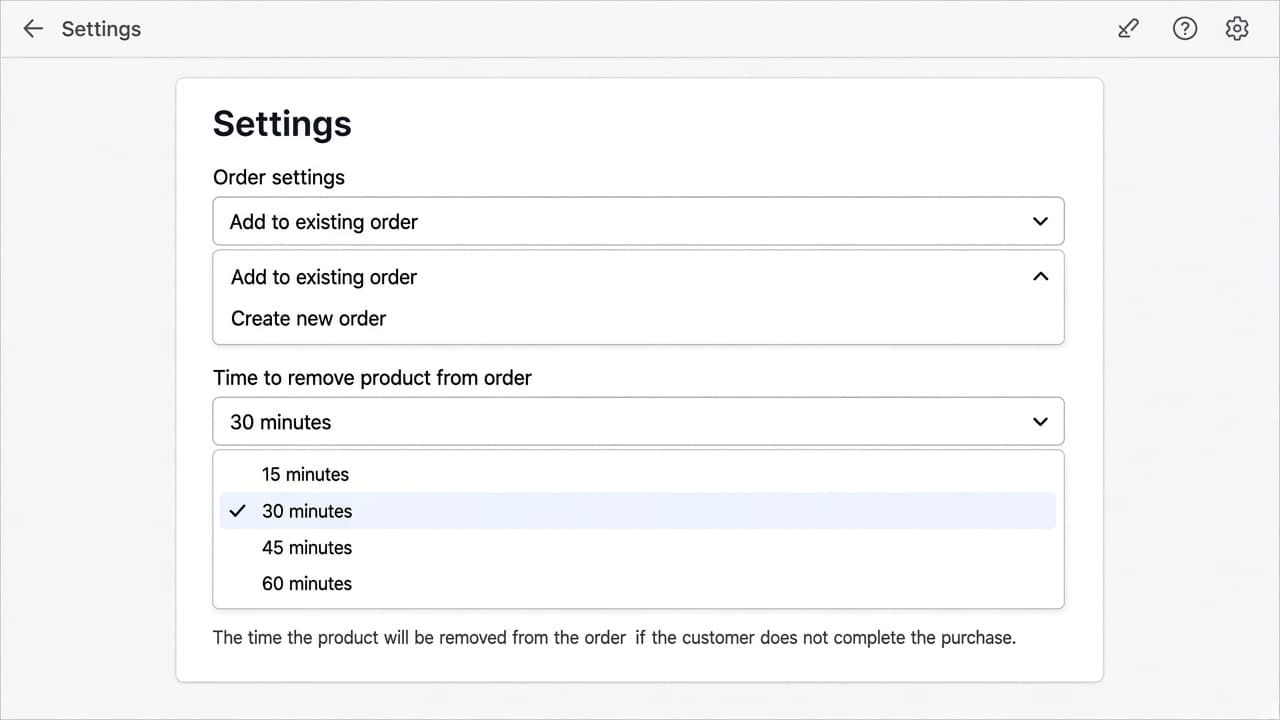Go back with the left arrow icon
Screen dimensions: 1280x720
coord(33,29)
